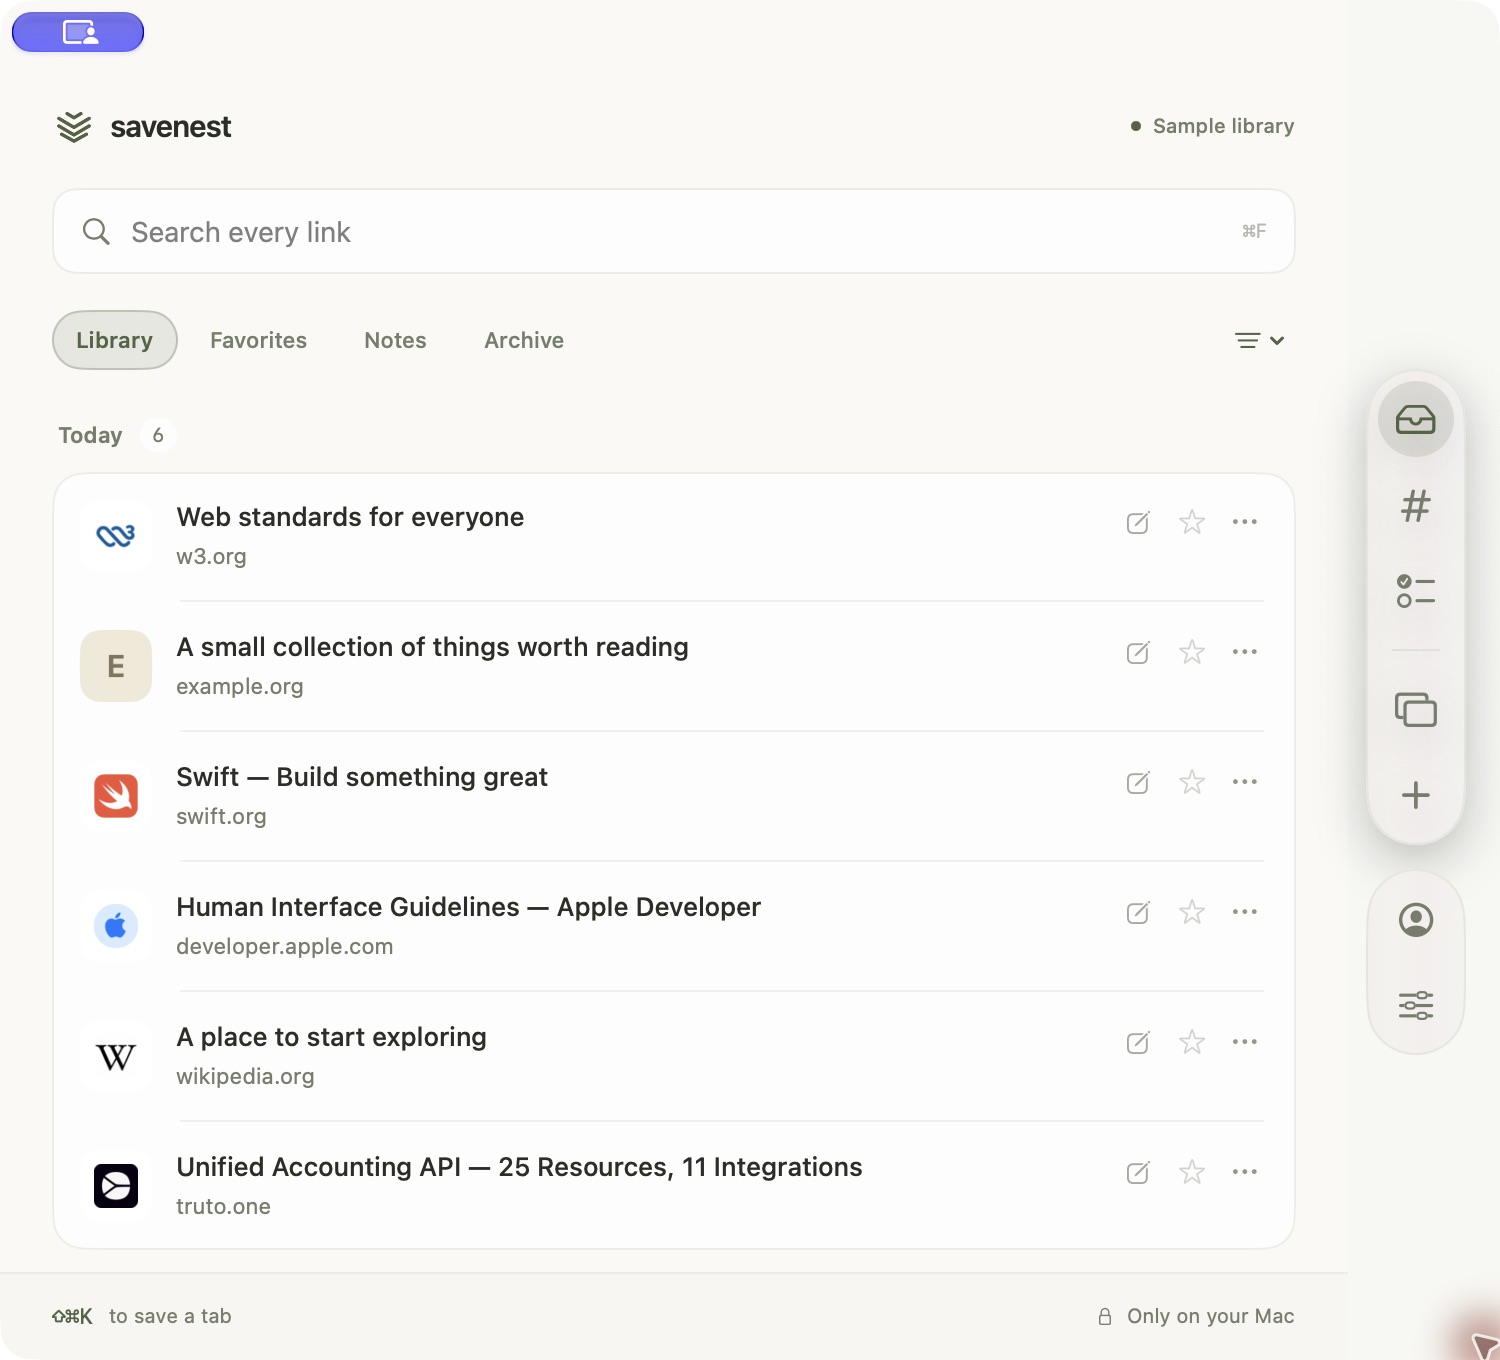Edit note for truto.one link

point(1138,1173)
